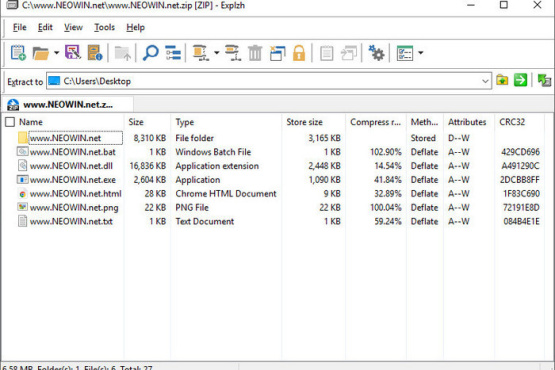Open the Help menu

click(135, 27)
